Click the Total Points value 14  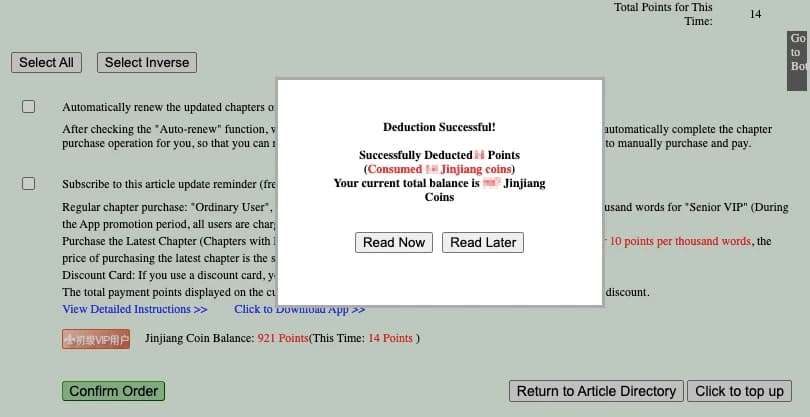point(755,14)
